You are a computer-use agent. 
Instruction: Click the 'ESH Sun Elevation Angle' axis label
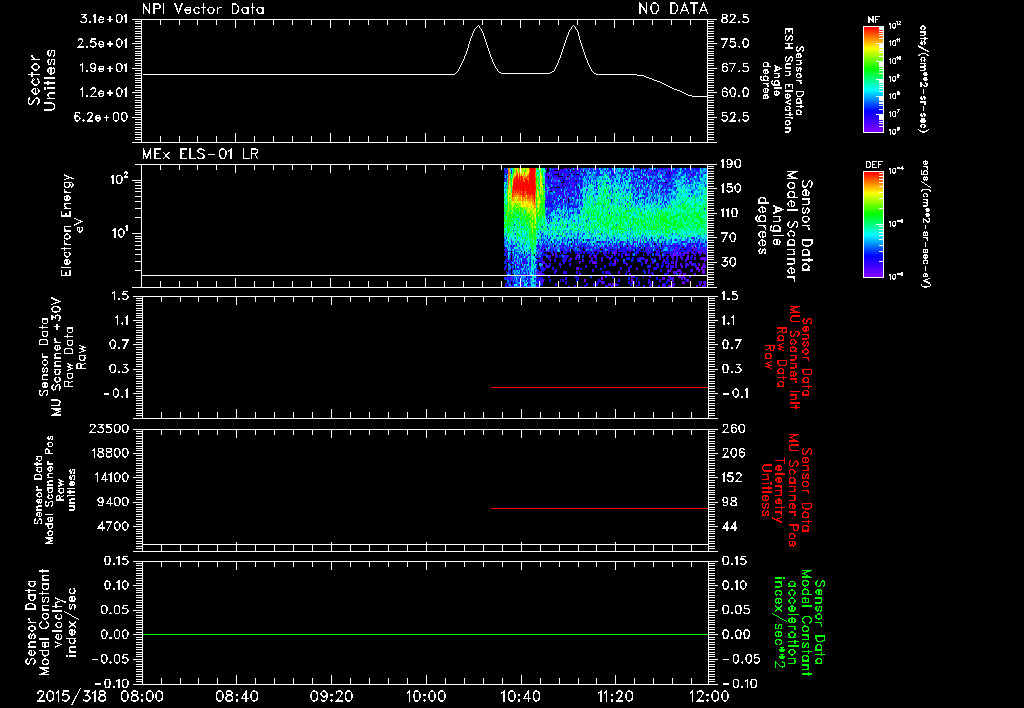click(783, 80)
